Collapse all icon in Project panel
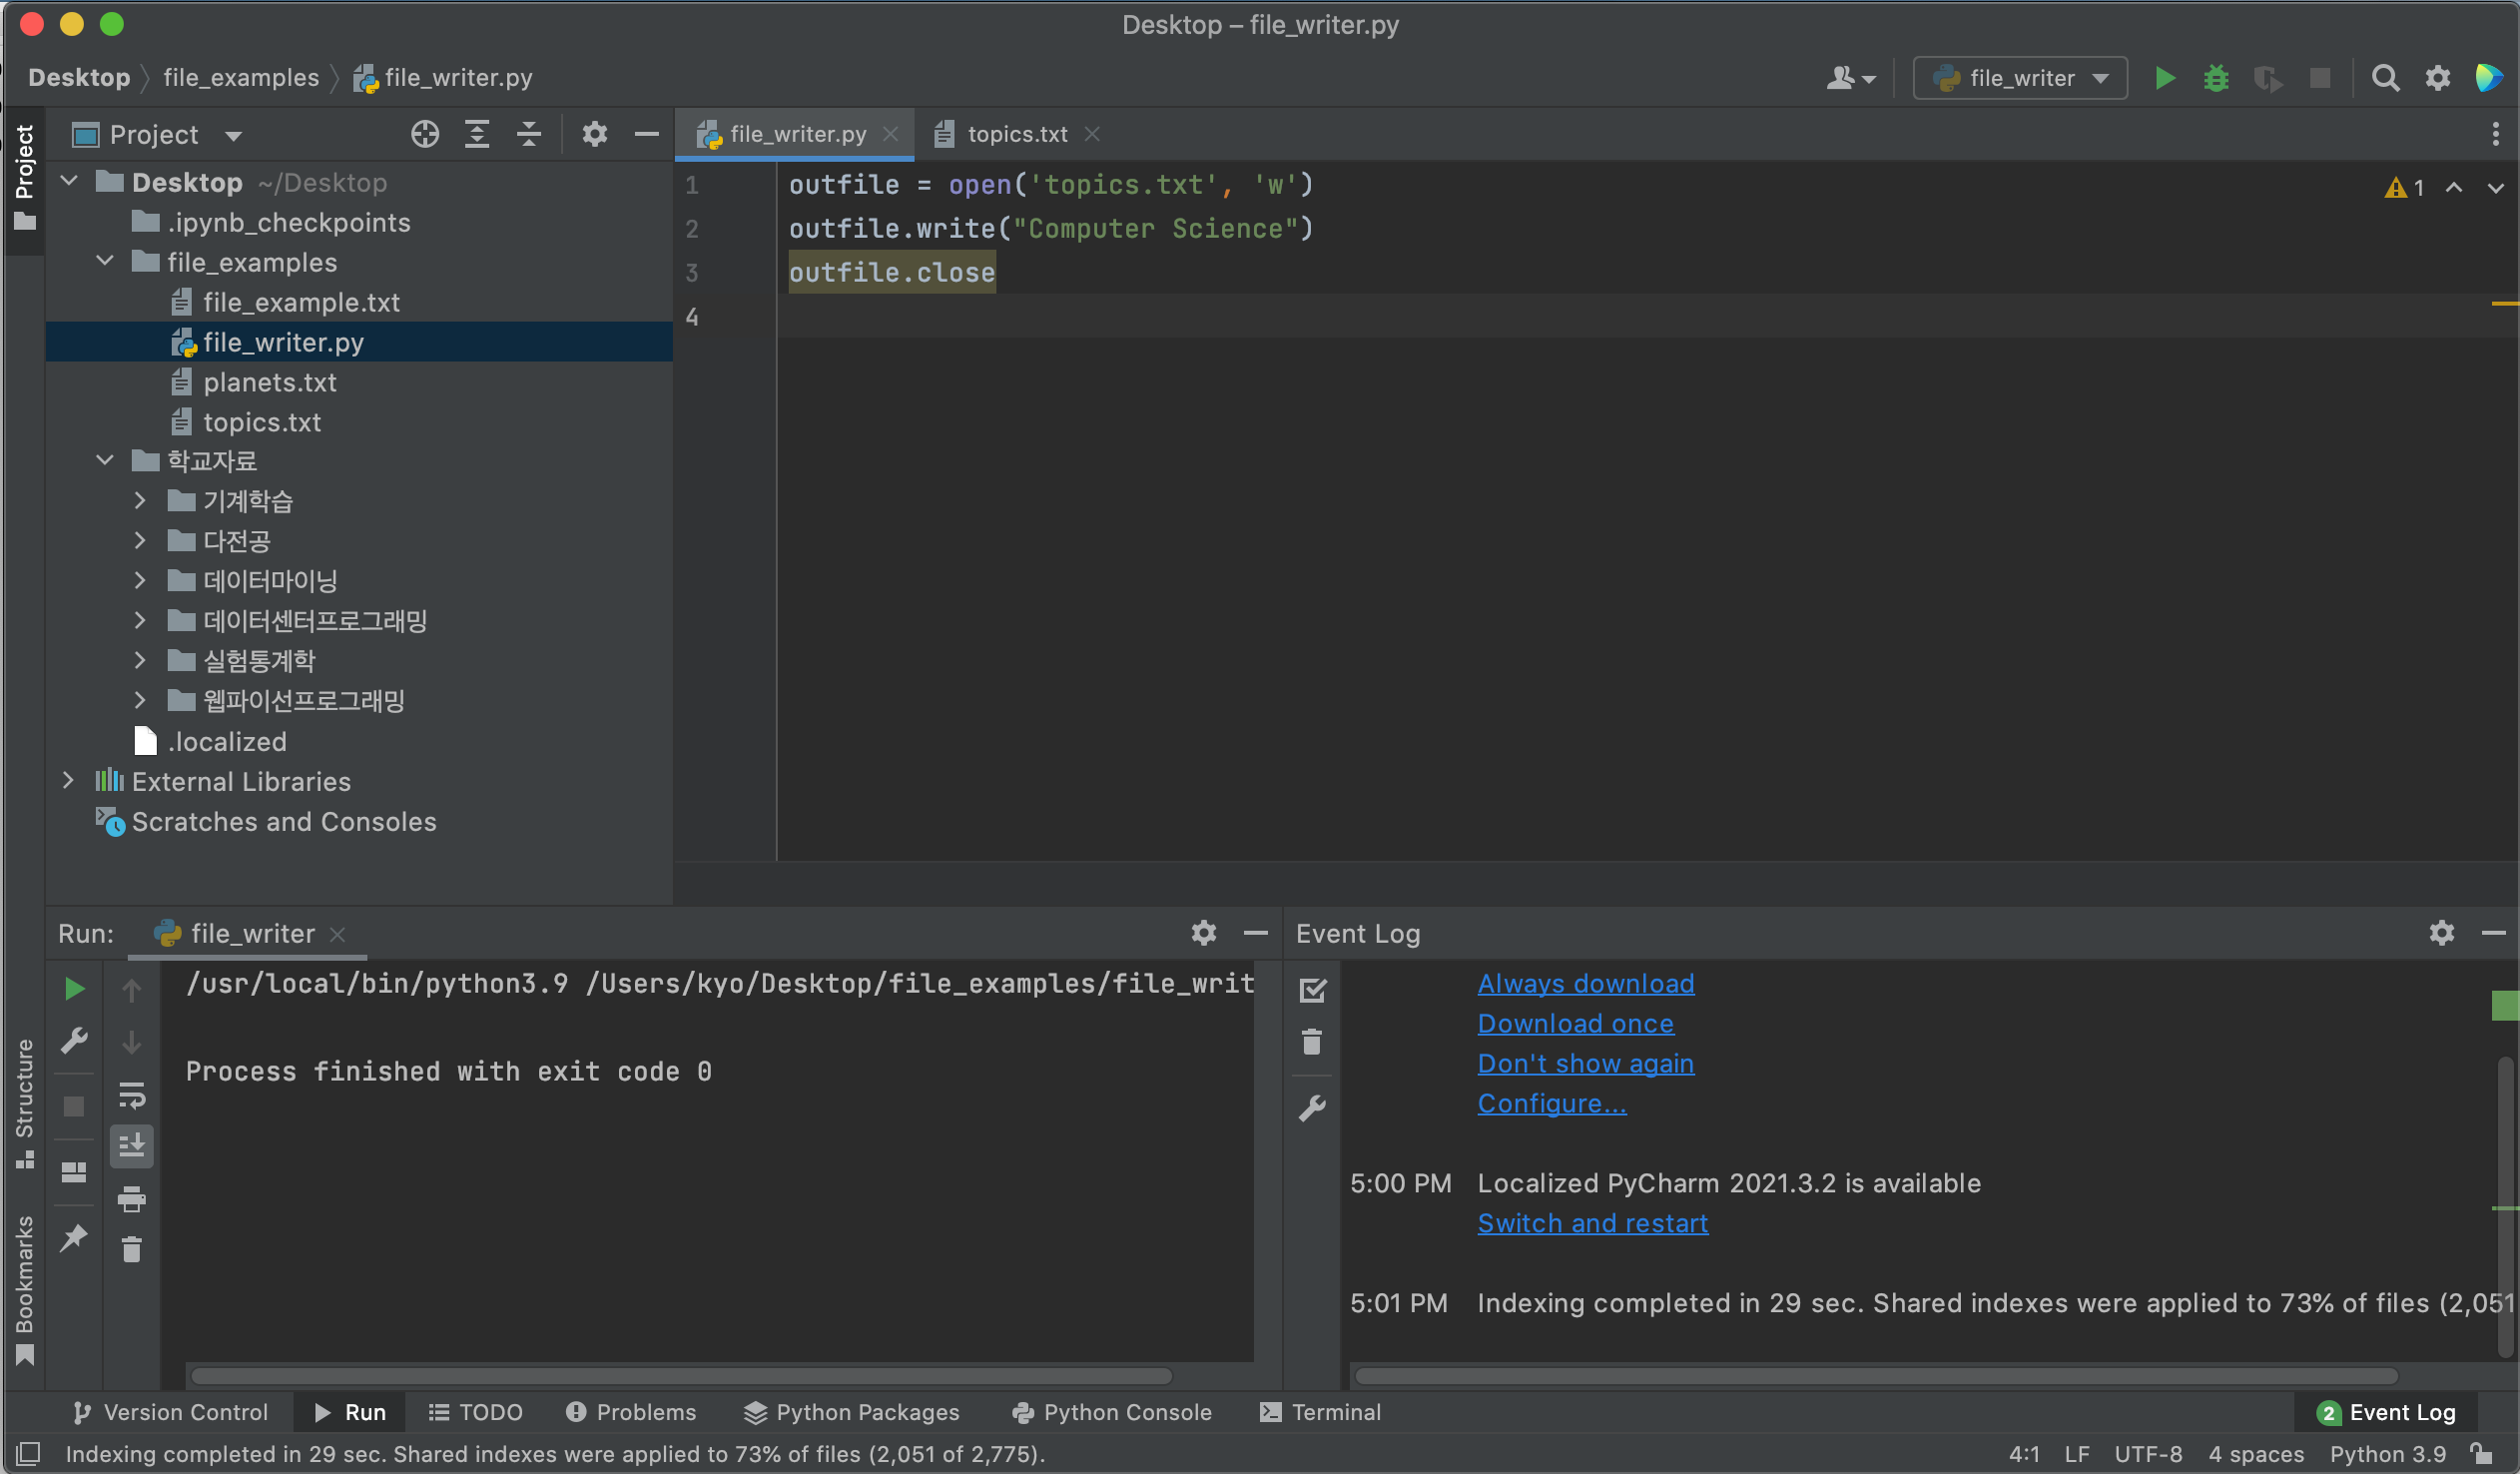Viewport: 2520px width, 1474px height. pyautogui.click(x=529, y=134)
